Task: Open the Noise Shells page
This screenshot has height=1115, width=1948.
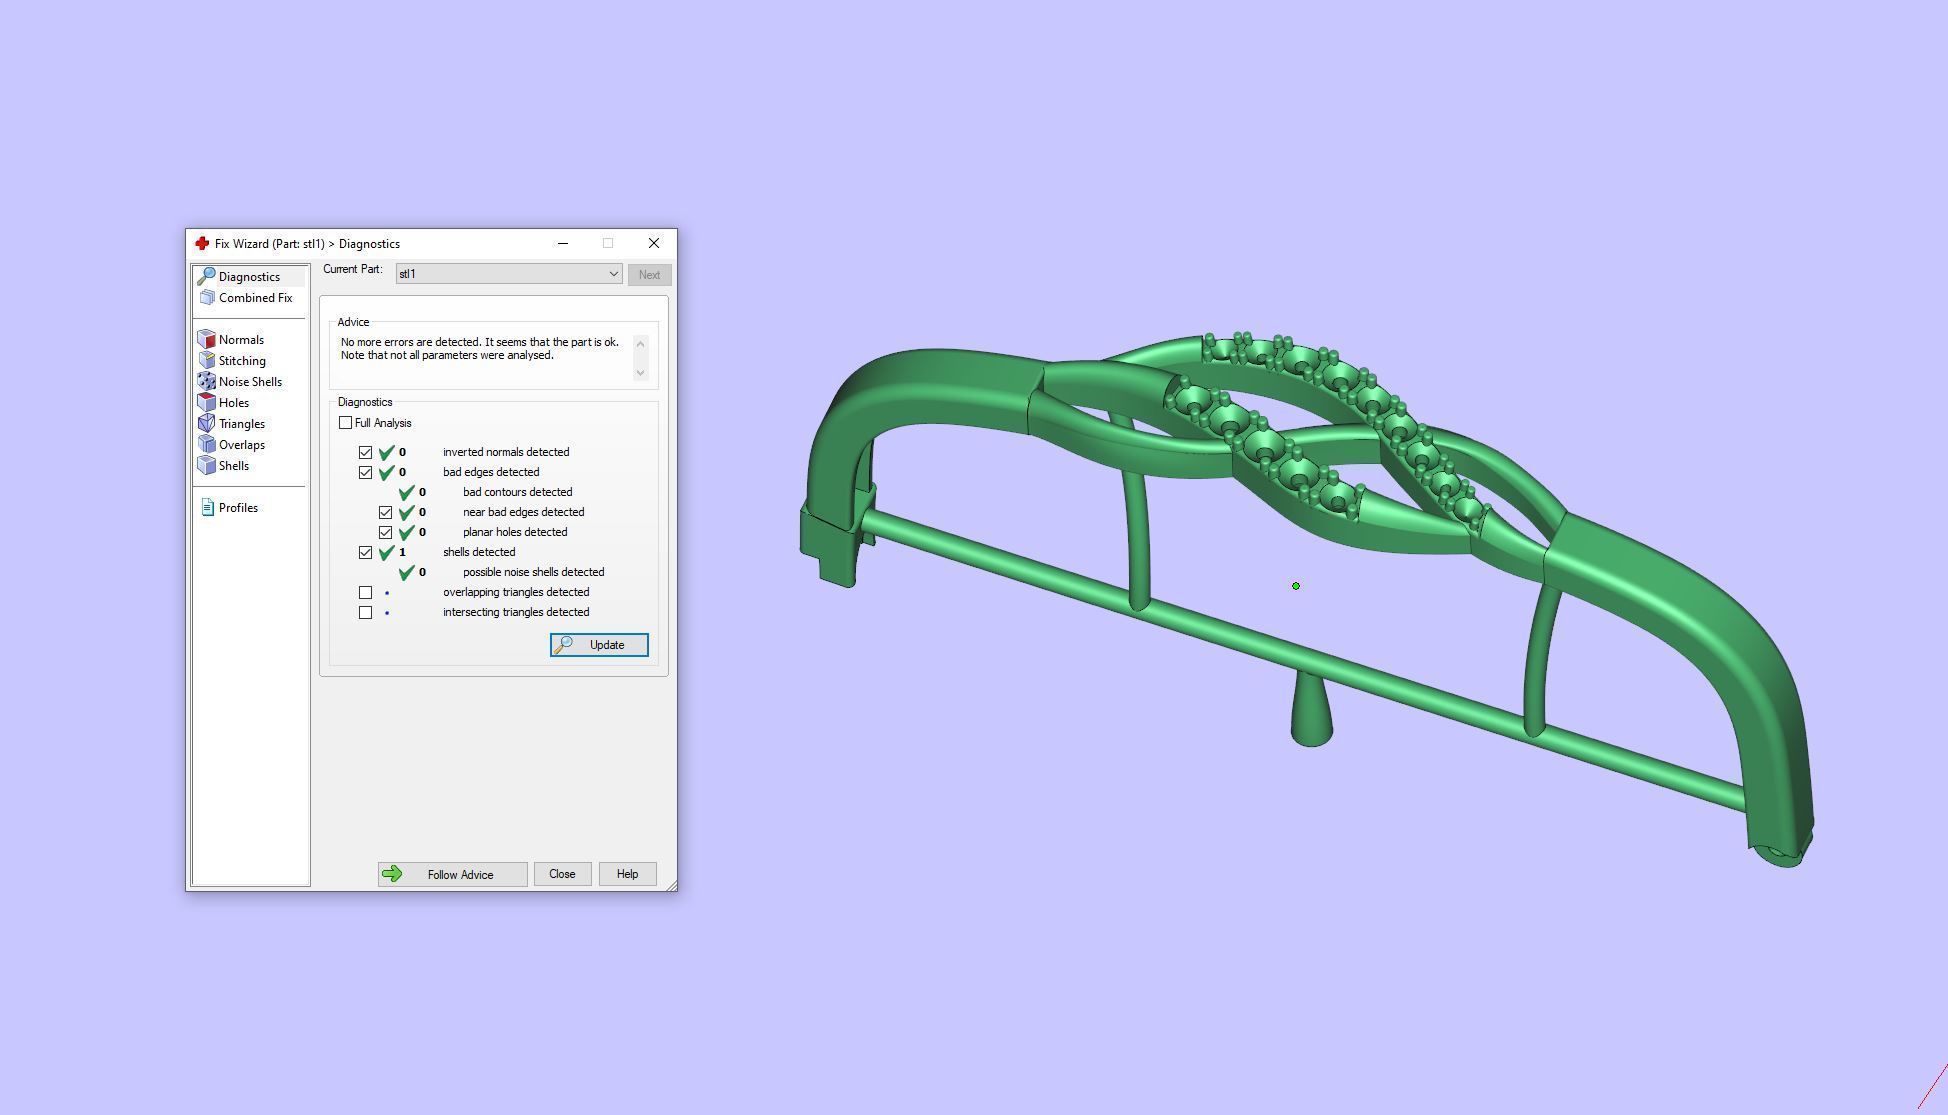Action: click(x=249, y=382)
